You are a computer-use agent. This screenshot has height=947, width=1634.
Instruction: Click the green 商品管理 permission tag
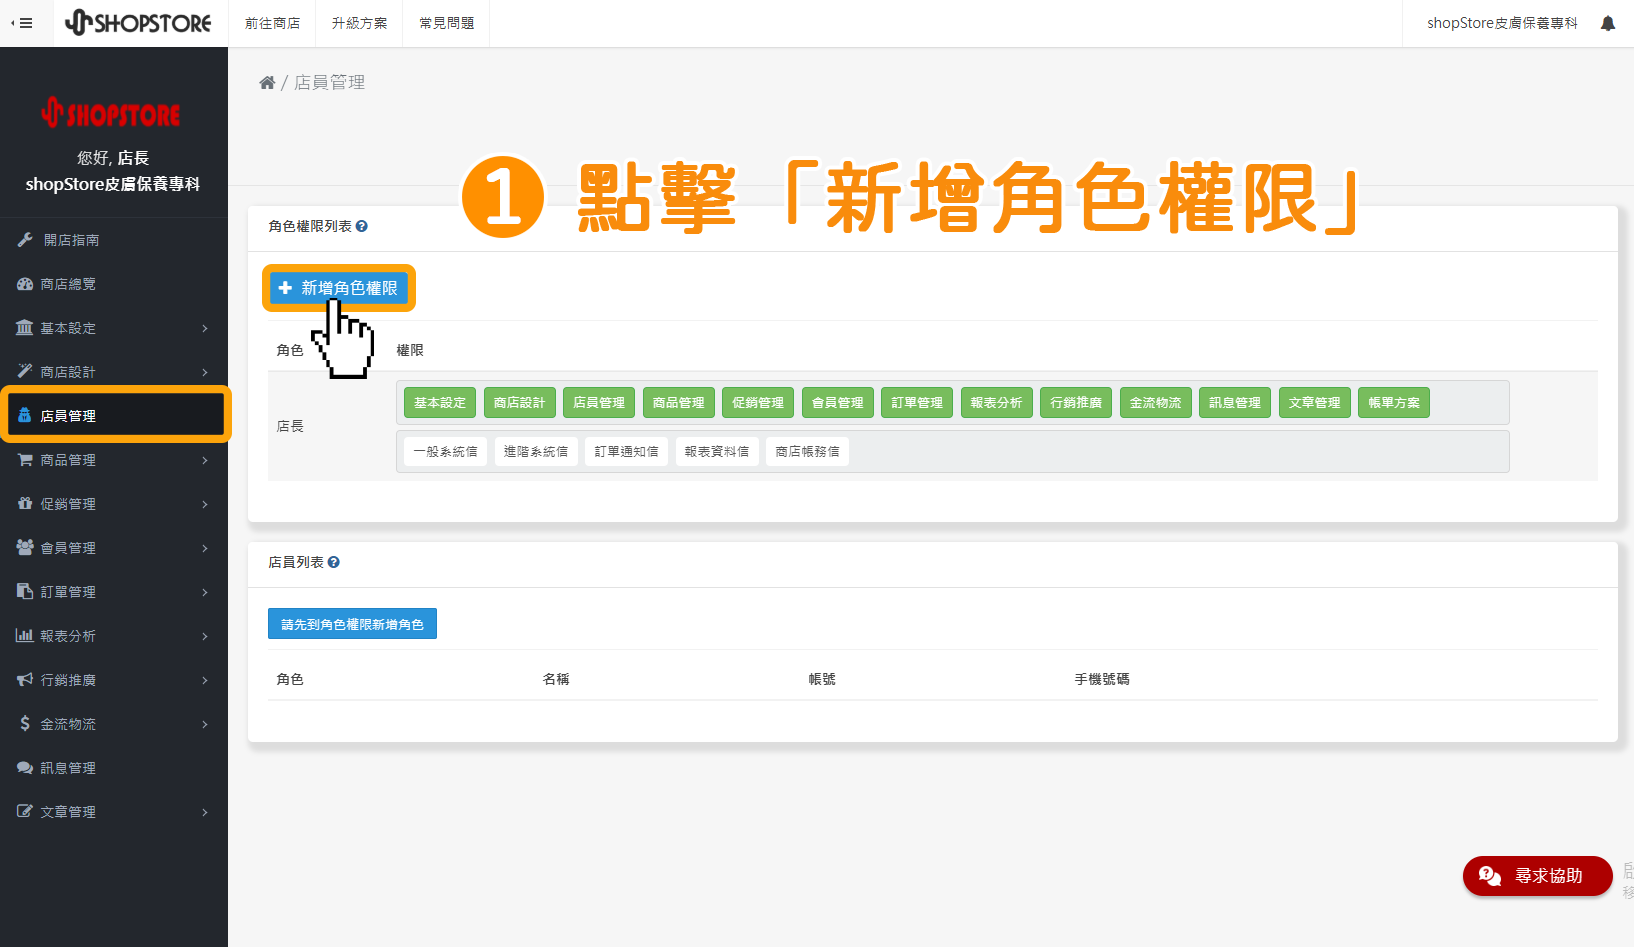tap(679, 403)
